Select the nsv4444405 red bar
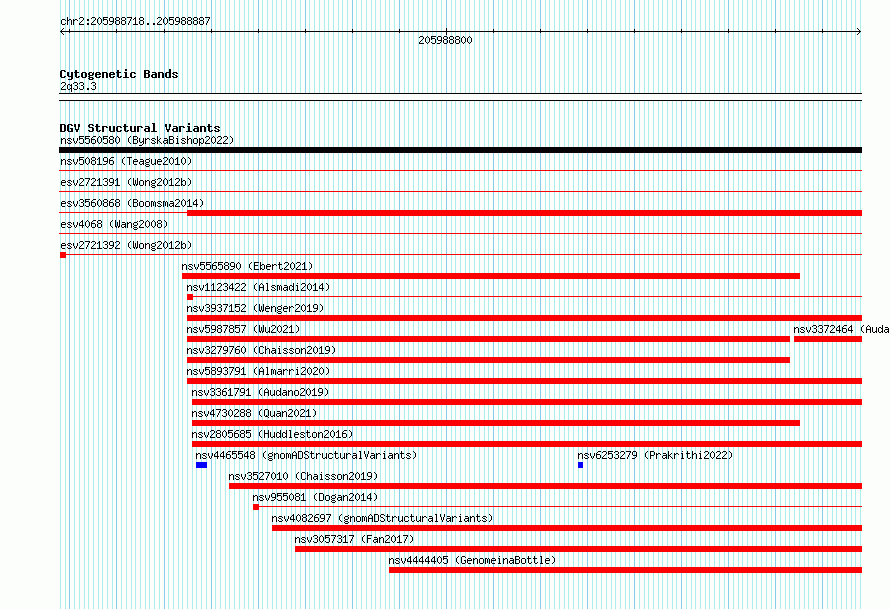Viewport: 890px width, 609px height. coord(625,570)
